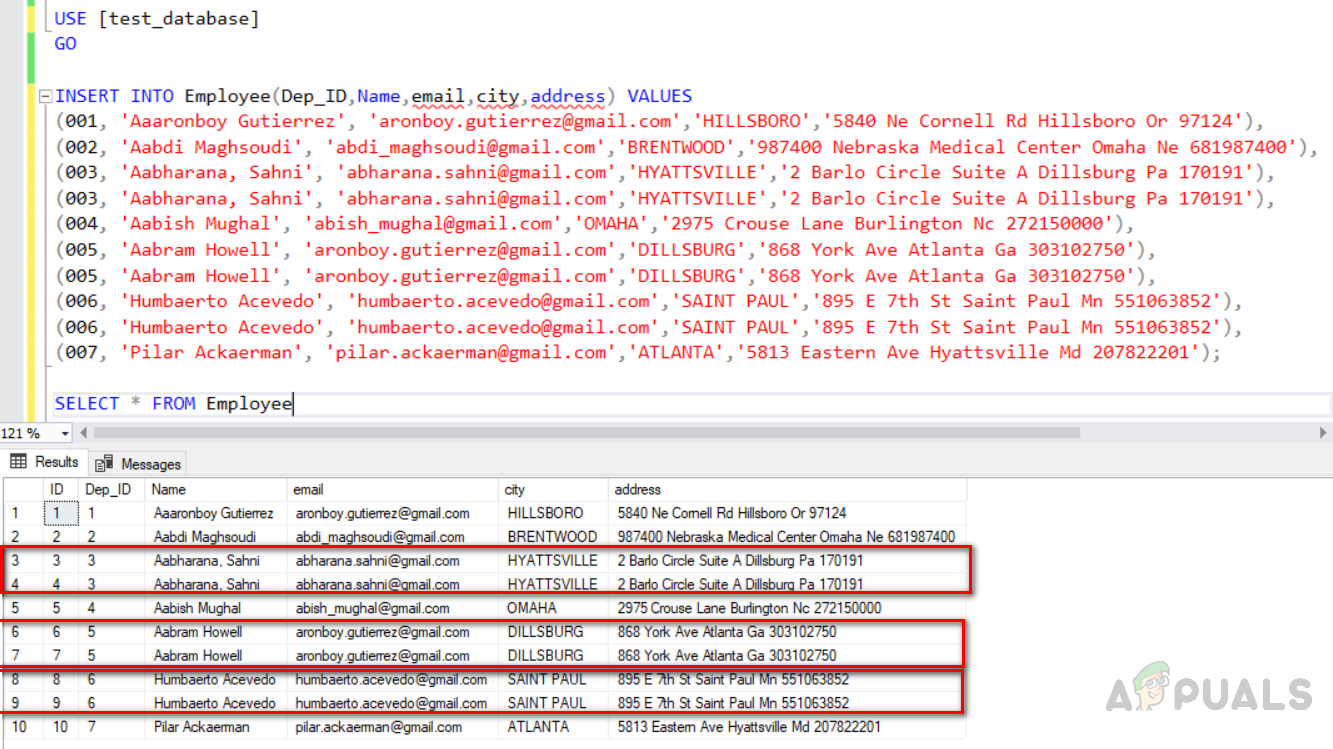
Task: Select the Name column header
Action: pyautogui.click(x=168, y=489)
